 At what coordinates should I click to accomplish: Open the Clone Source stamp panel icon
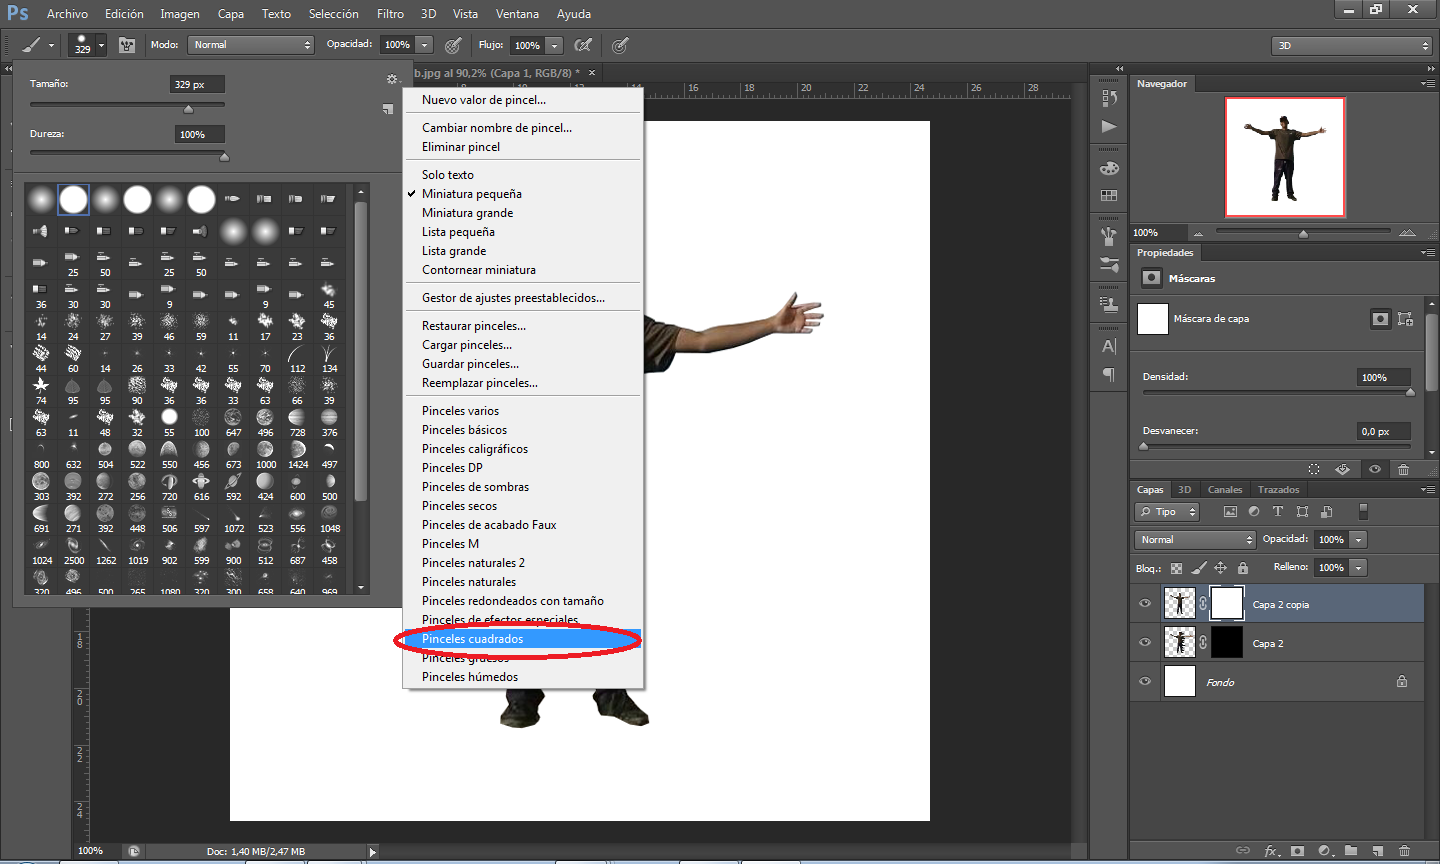click(1109, 304)
